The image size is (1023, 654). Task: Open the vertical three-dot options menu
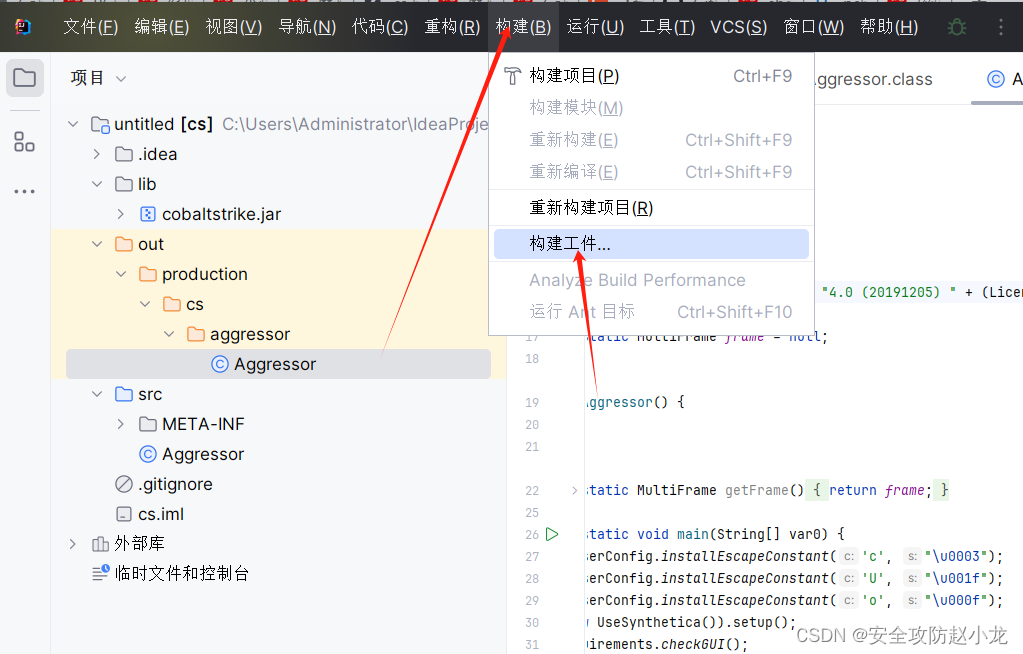point(1001,27)
